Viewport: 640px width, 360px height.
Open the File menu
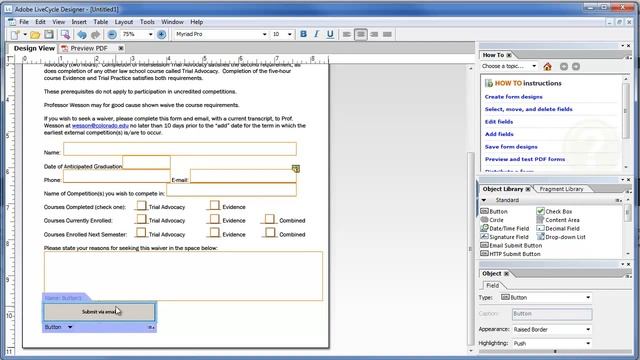[x=24, y=22]
